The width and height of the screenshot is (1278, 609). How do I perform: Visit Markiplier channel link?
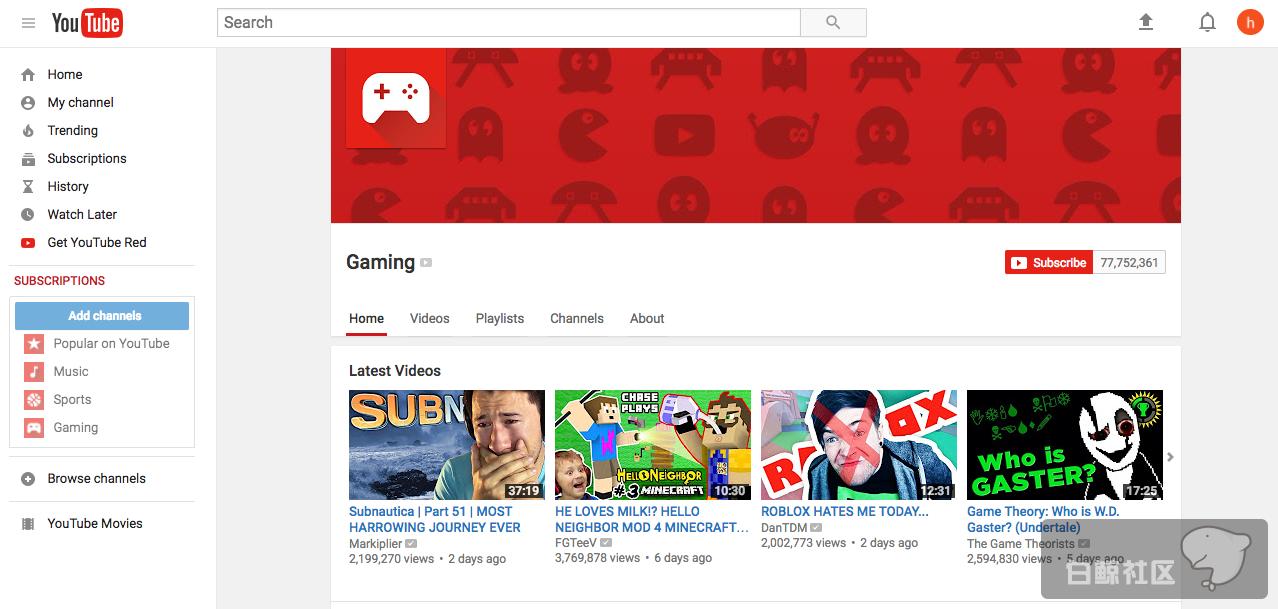pos(375,543)
